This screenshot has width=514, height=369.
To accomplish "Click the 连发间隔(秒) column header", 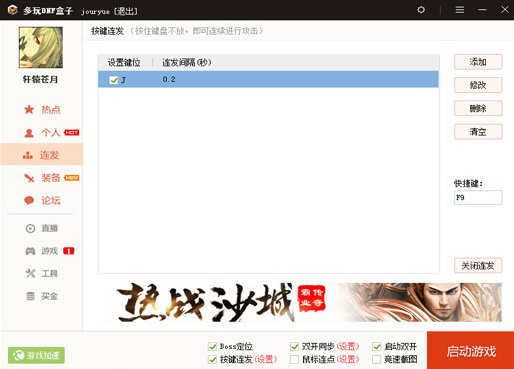I will pos(187,62).
